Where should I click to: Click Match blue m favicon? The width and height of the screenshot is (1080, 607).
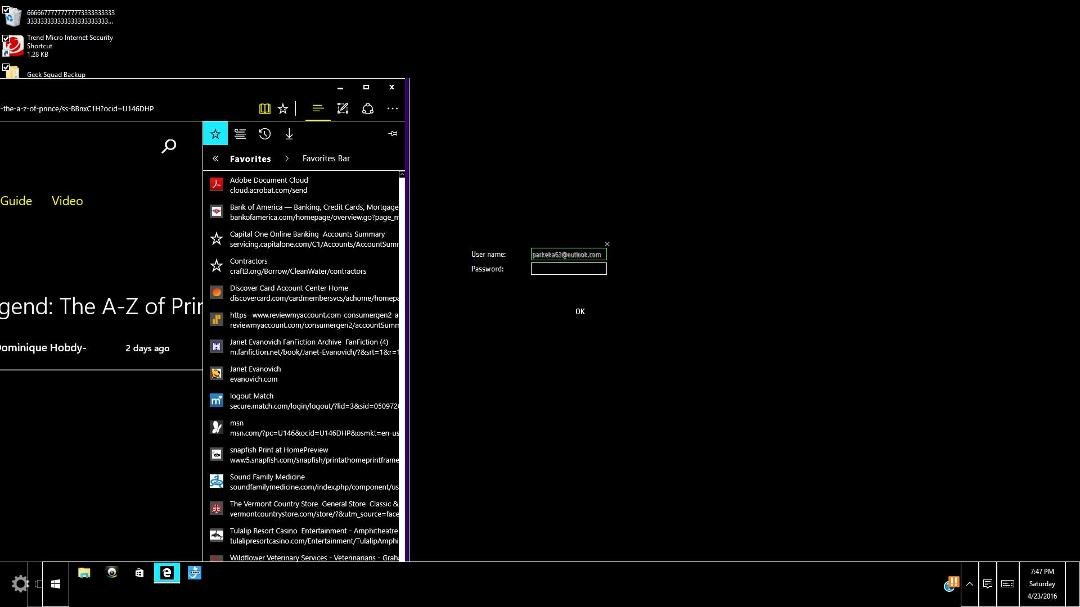pos(216,400)
